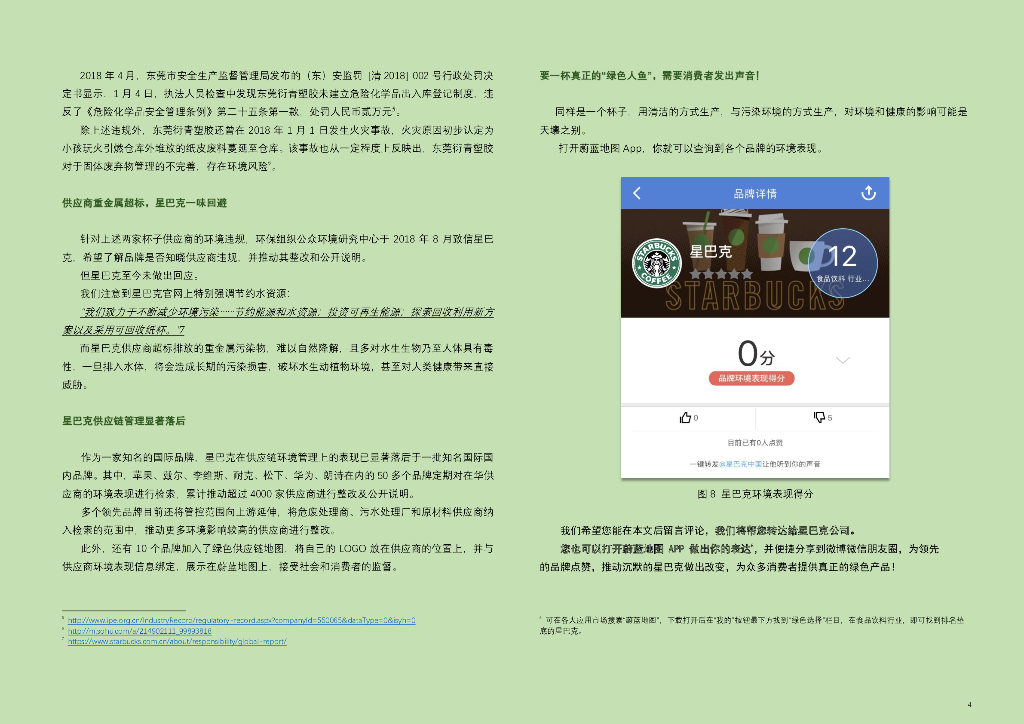Open the m.sohu.com footnote link
1024x724 pixels.
[x=140, y=631]
